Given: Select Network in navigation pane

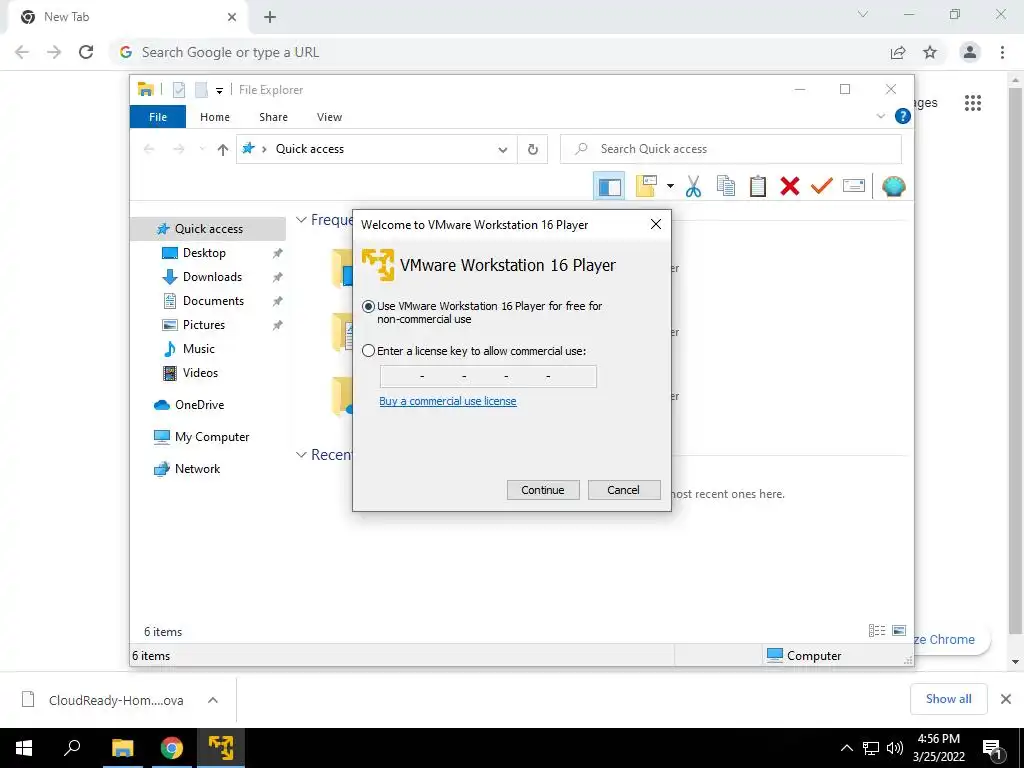Looking at the screenshot, I should (197, 469).
